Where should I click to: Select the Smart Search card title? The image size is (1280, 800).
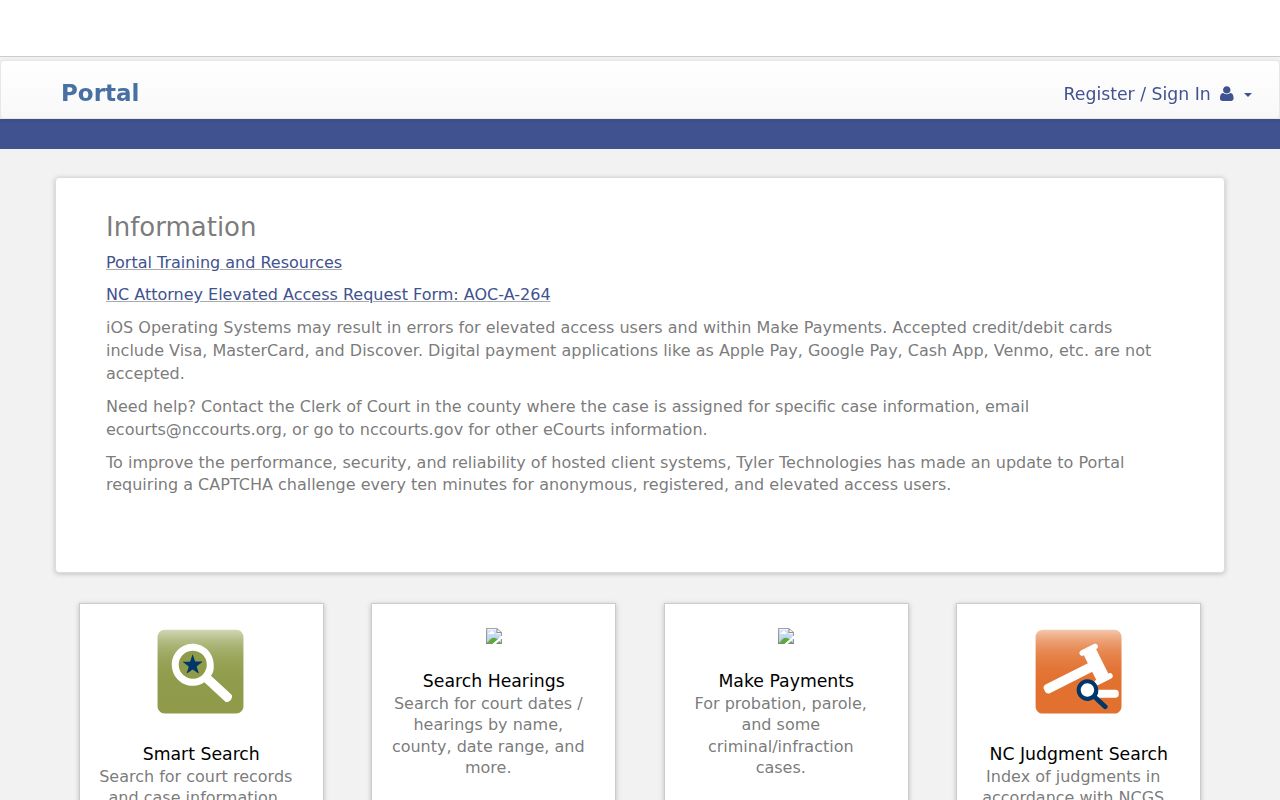[x=201, y=754]
